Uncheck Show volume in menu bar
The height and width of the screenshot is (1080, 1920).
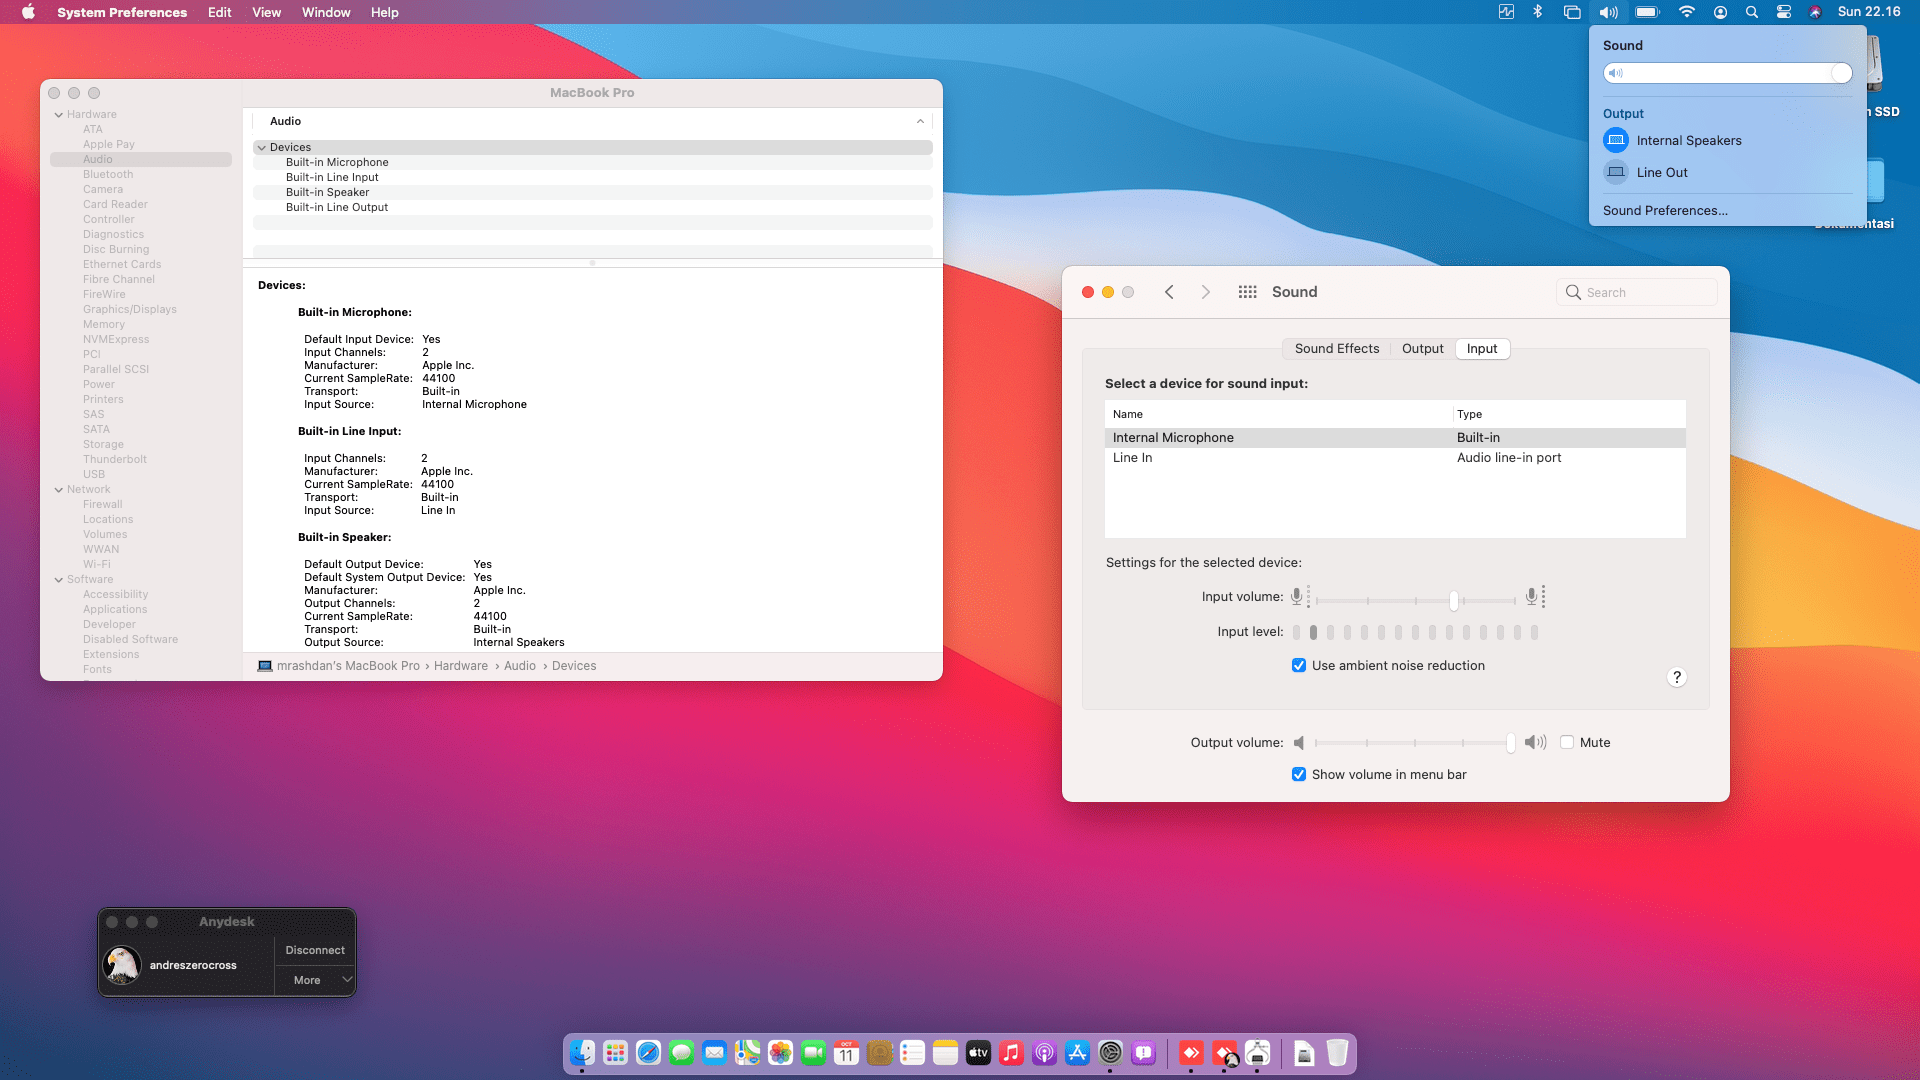(x=1298, y=774)
